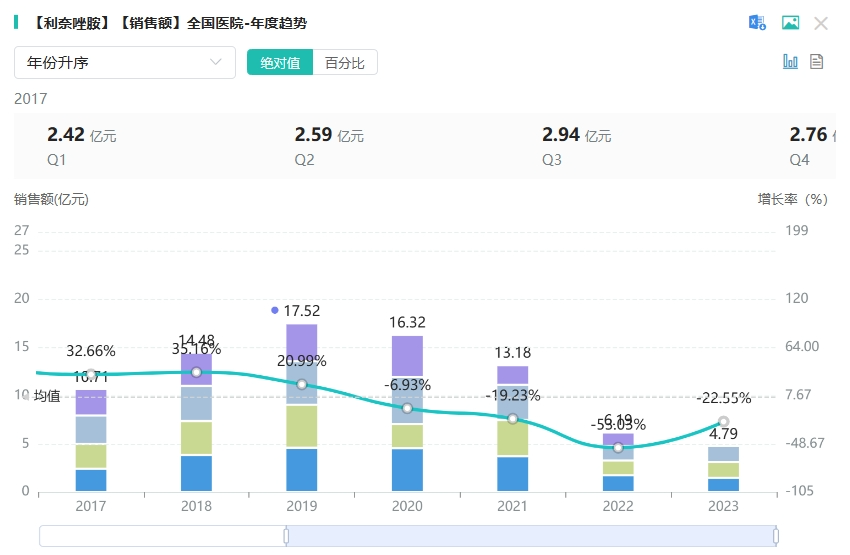Viewport: 850px width, 555px height.
Task: Click the -22.55% growth label
Action: [x=724, y=398]
